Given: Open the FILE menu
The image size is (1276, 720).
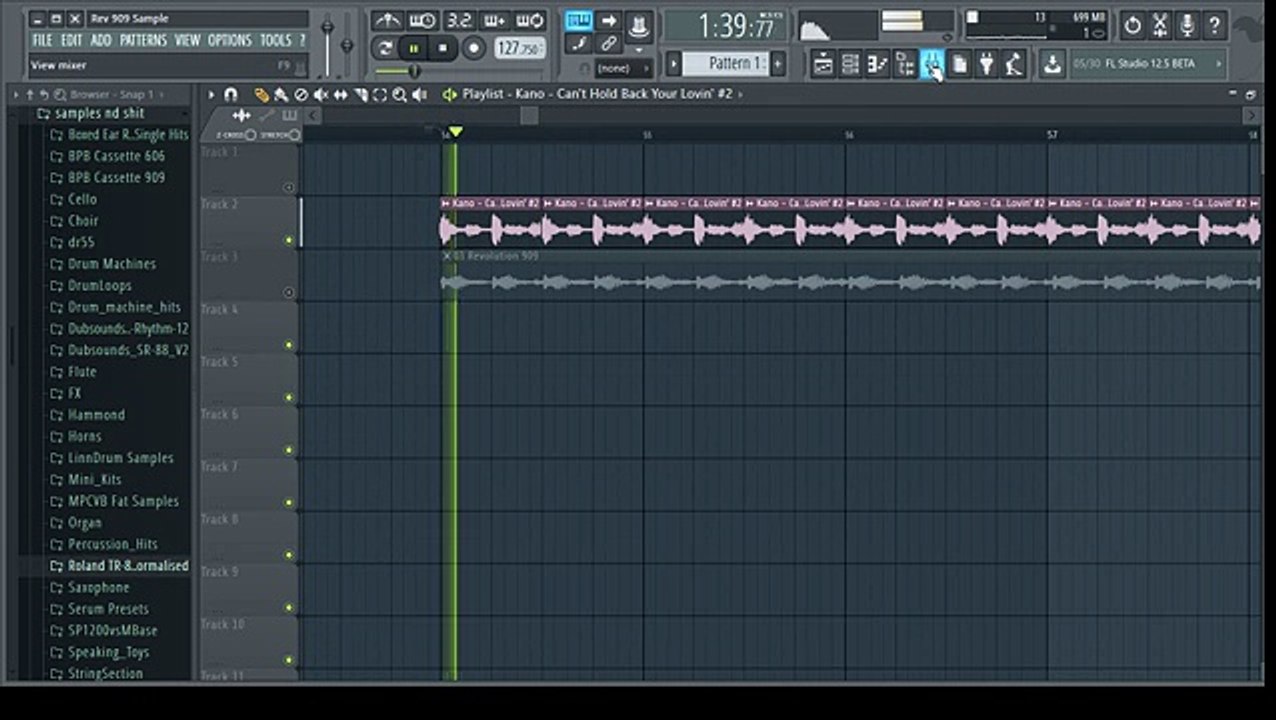Looking at the screenshot, I should (x=42, y=40).
